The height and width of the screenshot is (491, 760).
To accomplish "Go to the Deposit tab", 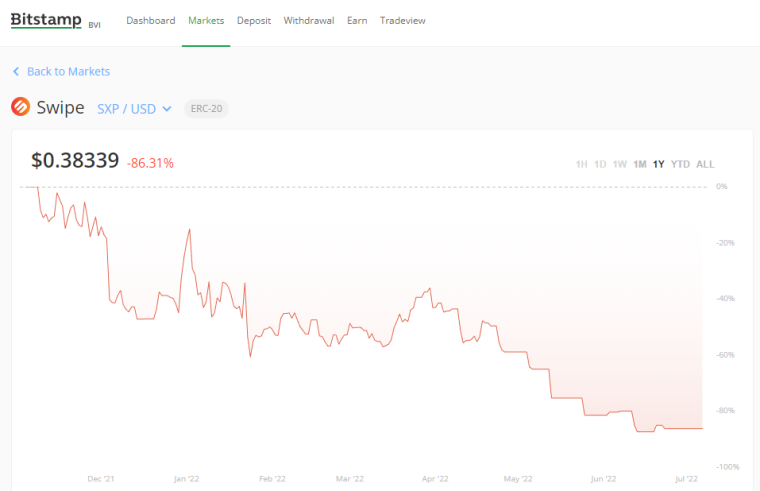I will pyautogui.click(x=253, y=21).
